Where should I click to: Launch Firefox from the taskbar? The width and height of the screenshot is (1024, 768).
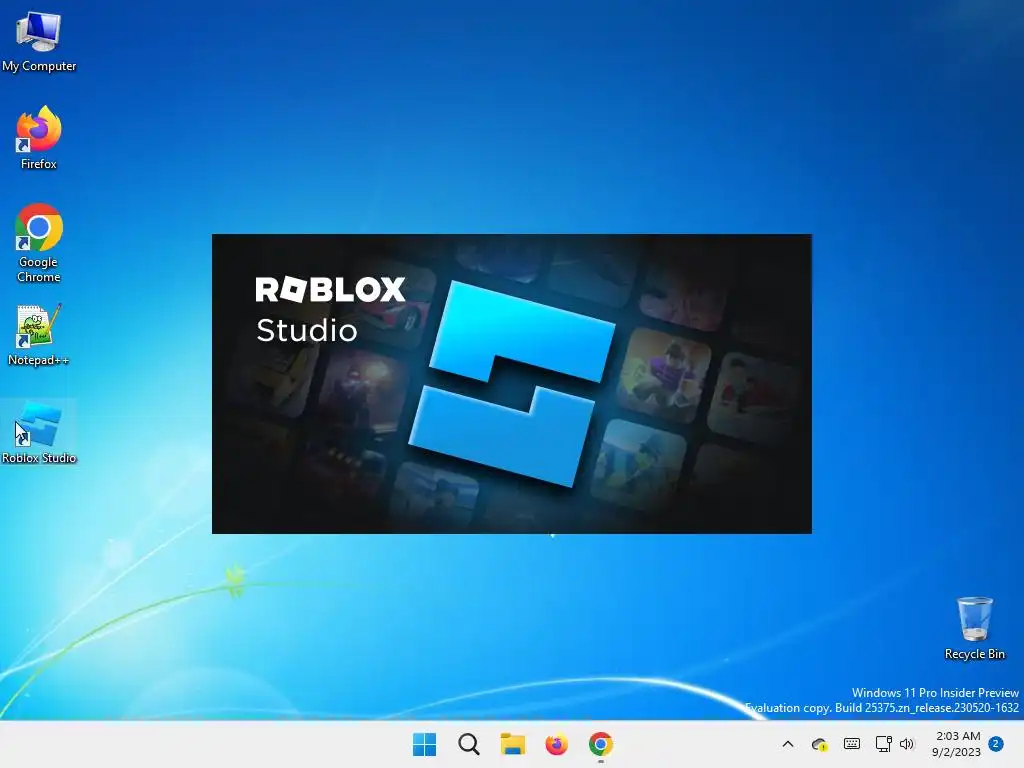pos(556,744)
